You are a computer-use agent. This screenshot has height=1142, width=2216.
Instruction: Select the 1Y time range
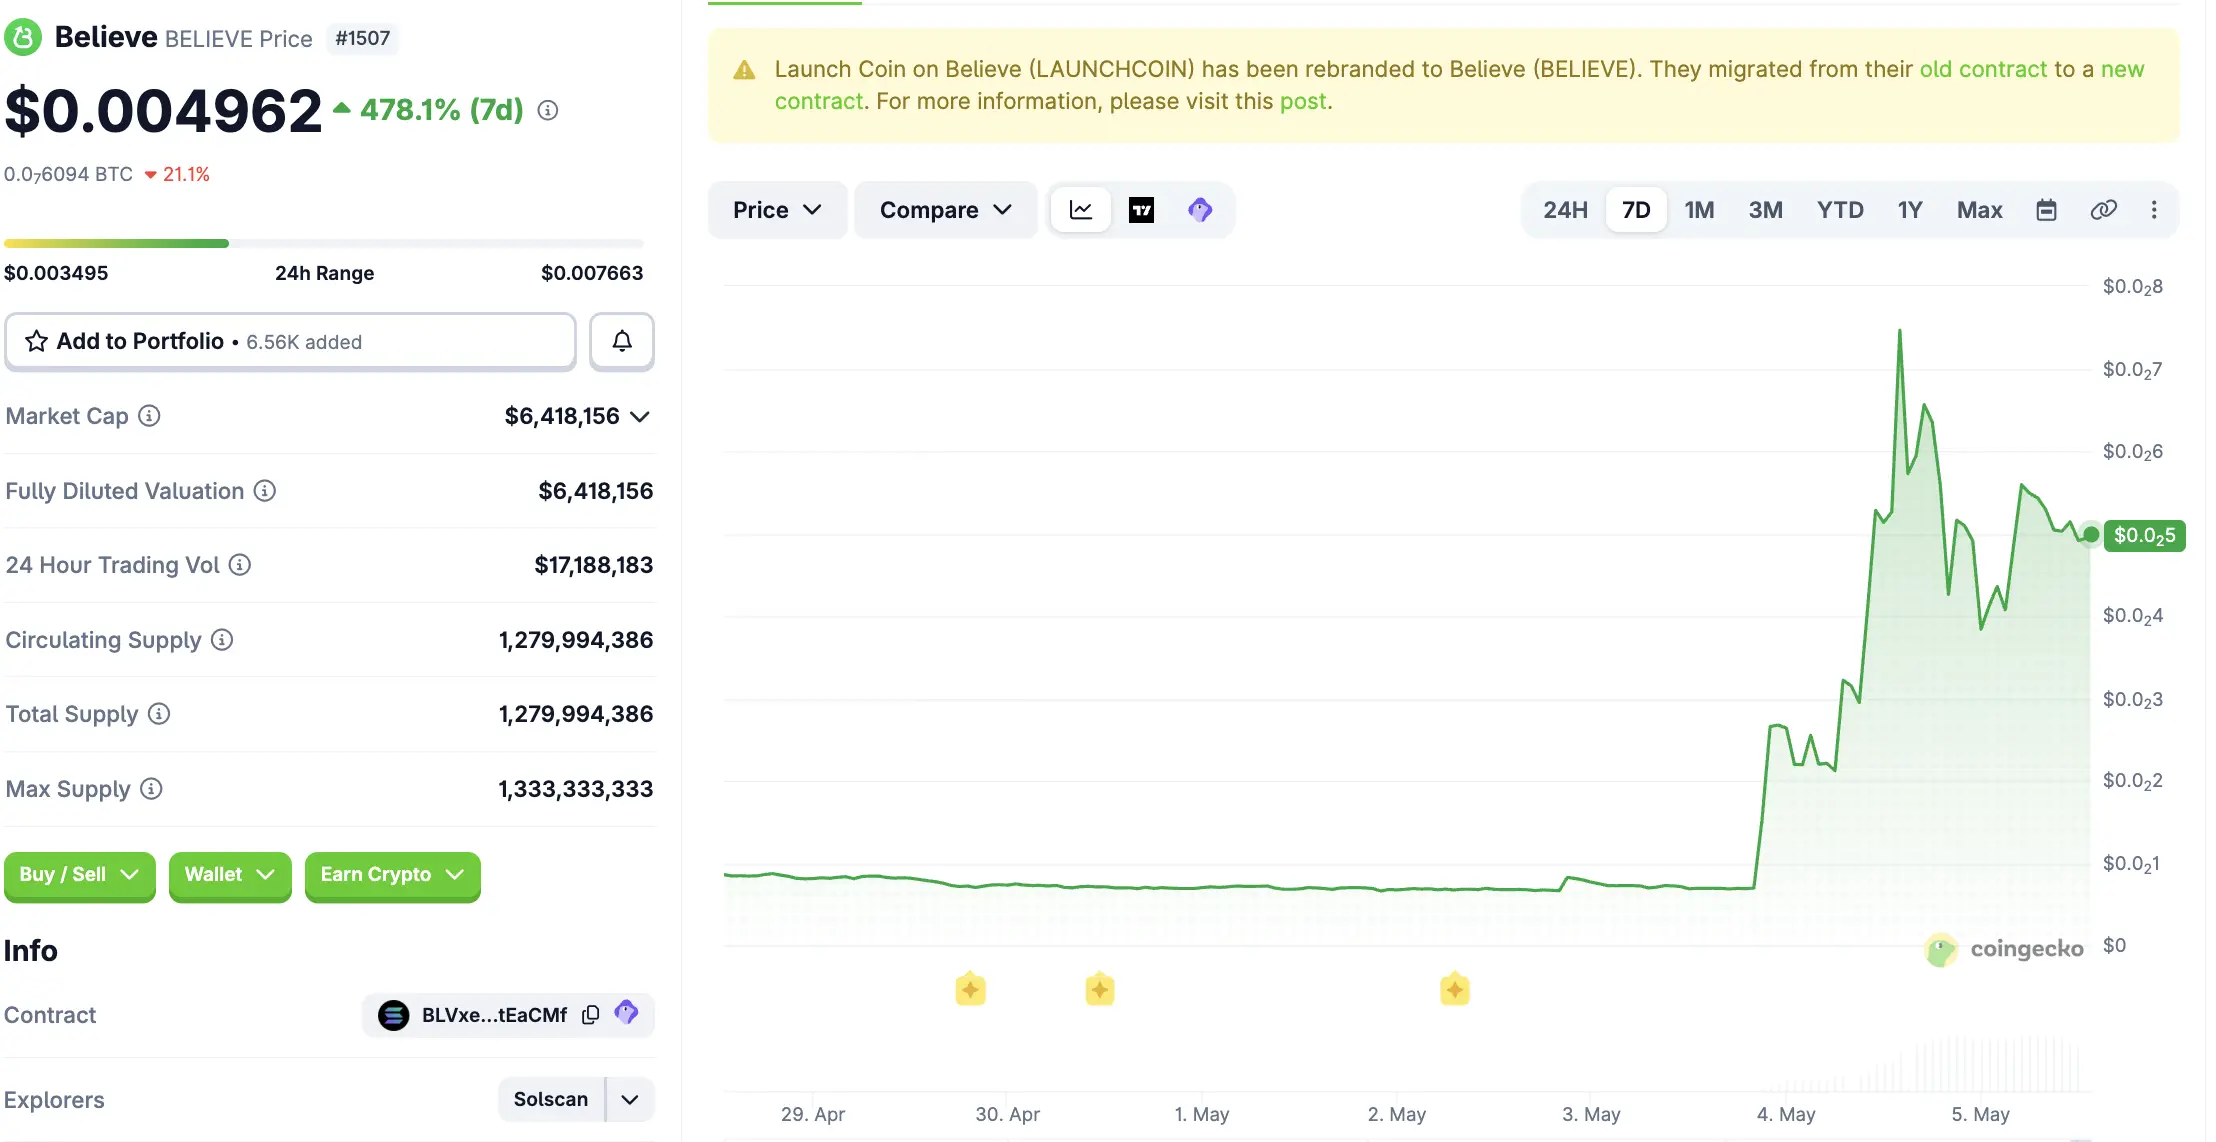(1910, 210)
